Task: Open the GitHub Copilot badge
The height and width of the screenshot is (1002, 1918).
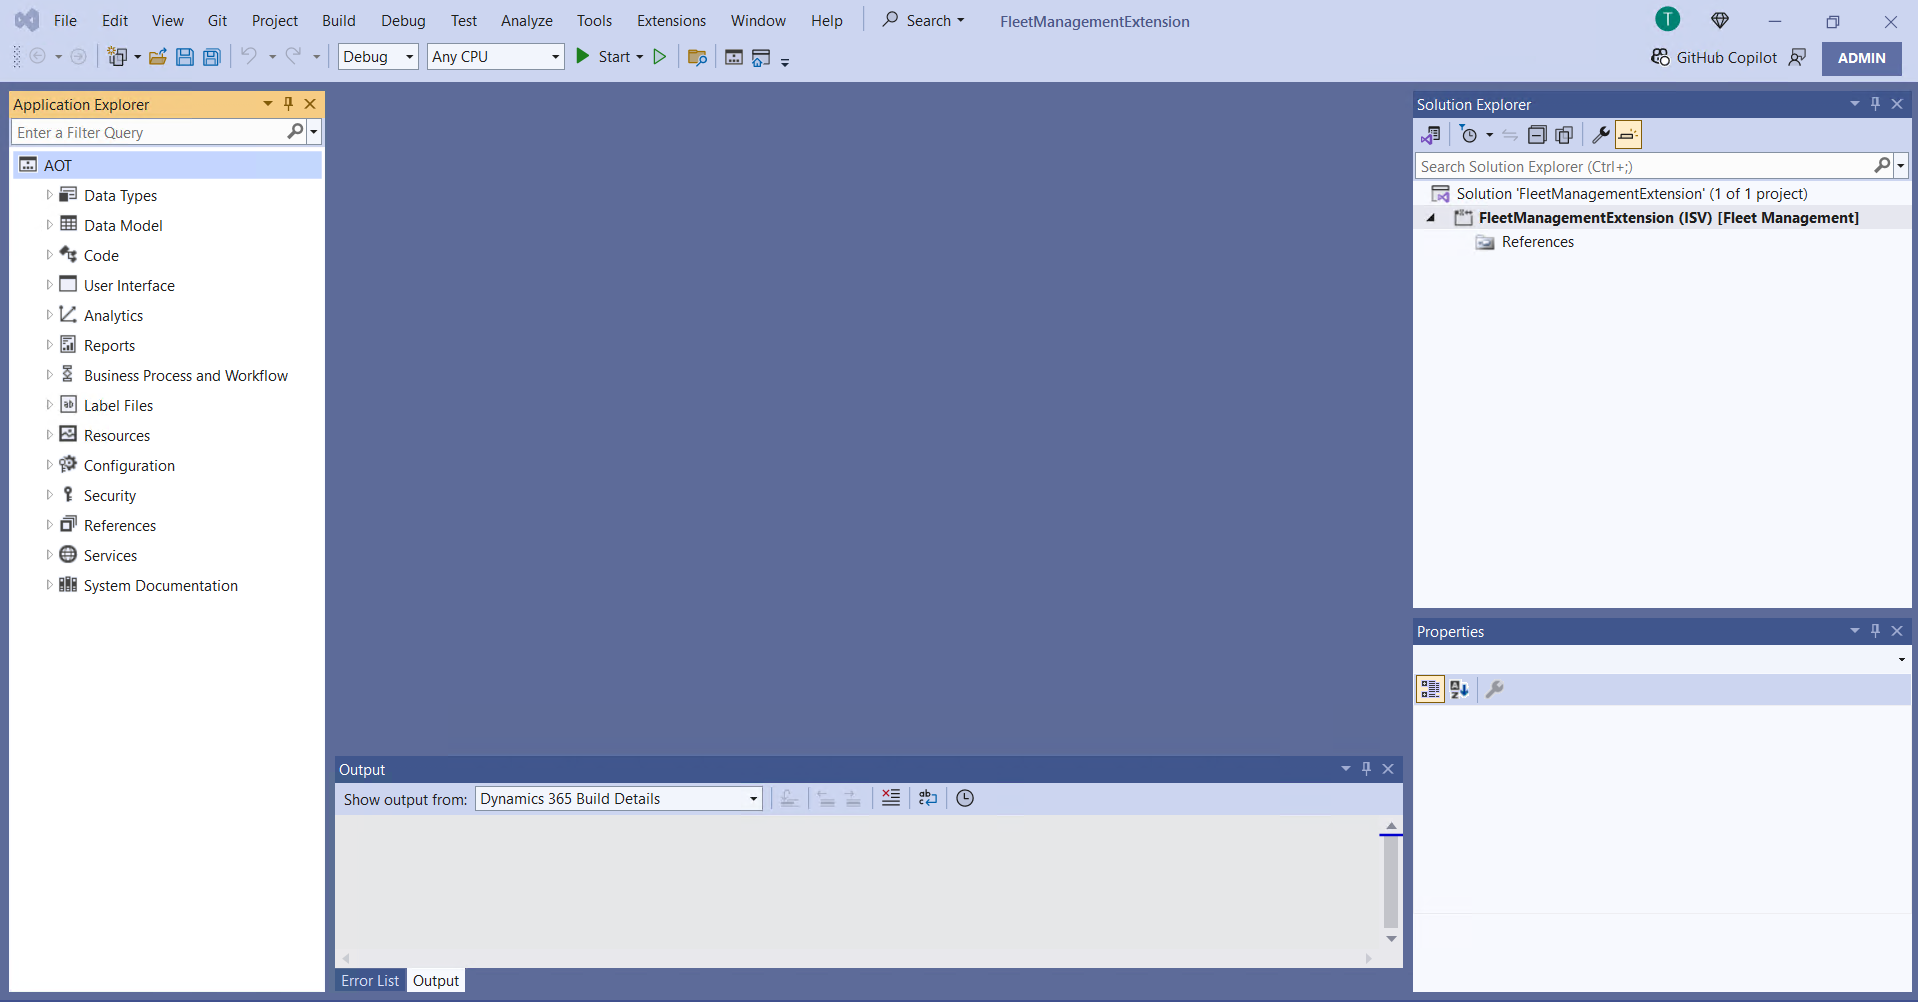Action: click(1714, 57)
